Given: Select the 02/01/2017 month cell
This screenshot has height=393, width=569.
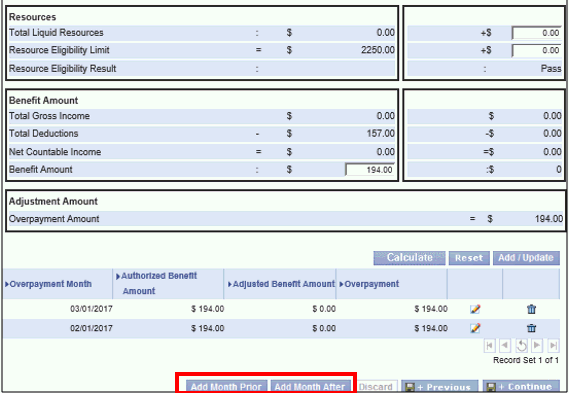Looking at the screenshot, I should (91, 328).
